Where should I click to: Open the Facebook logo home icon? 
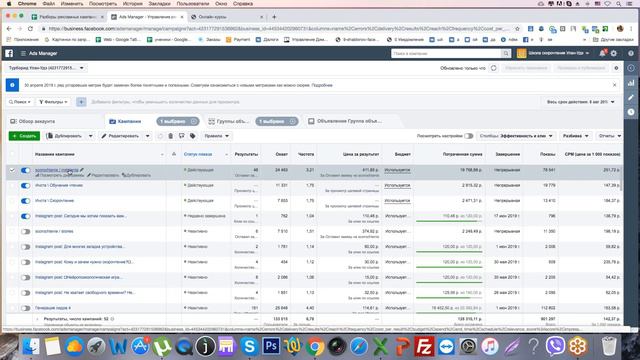click(9, 53)
